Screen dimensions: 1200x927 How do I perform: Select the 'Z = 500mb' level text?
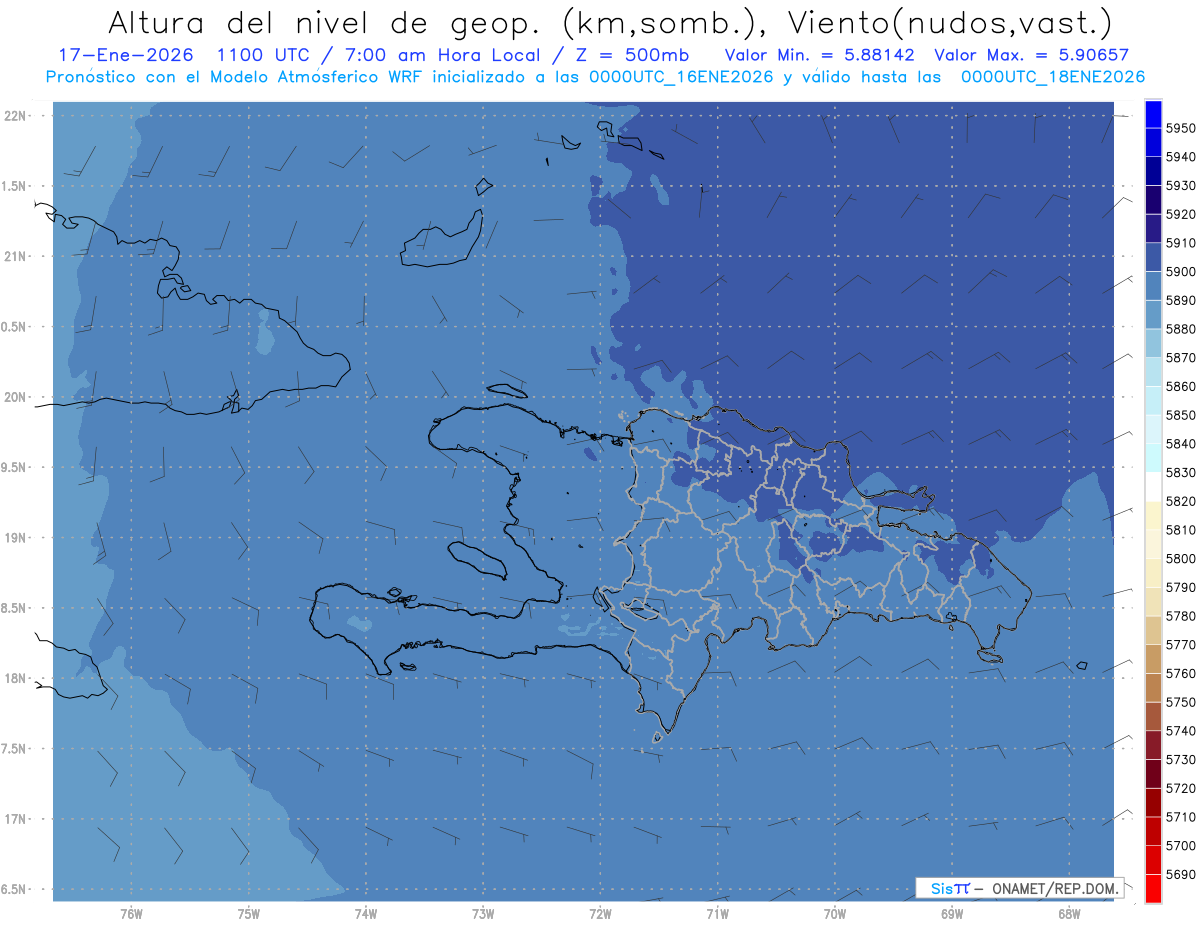pos(632,55)
